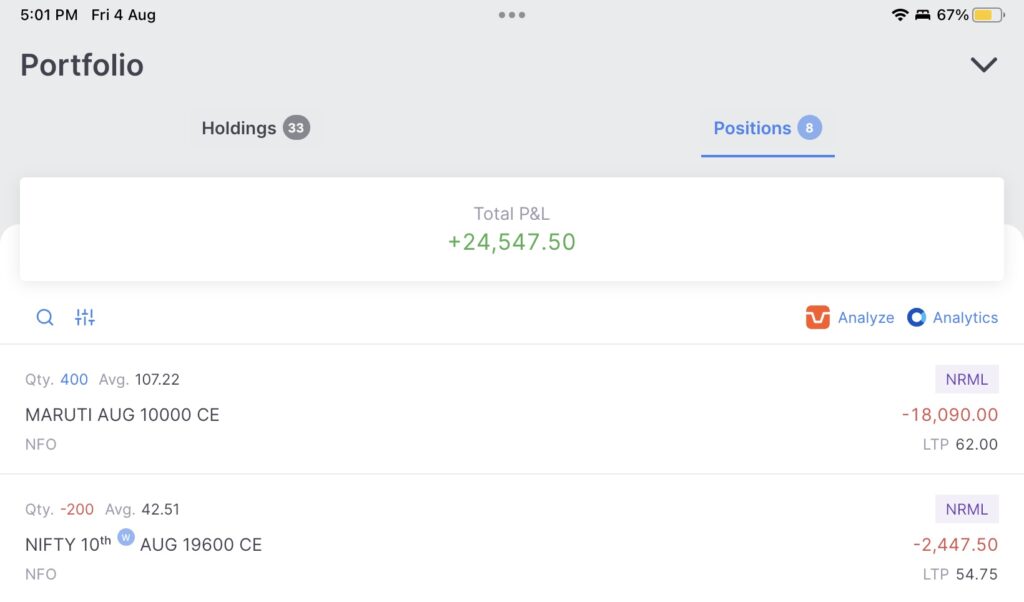Click the blue Analytics circle icon
The height and width of the screenshot is (602, 1024).
tap(916, 318)
